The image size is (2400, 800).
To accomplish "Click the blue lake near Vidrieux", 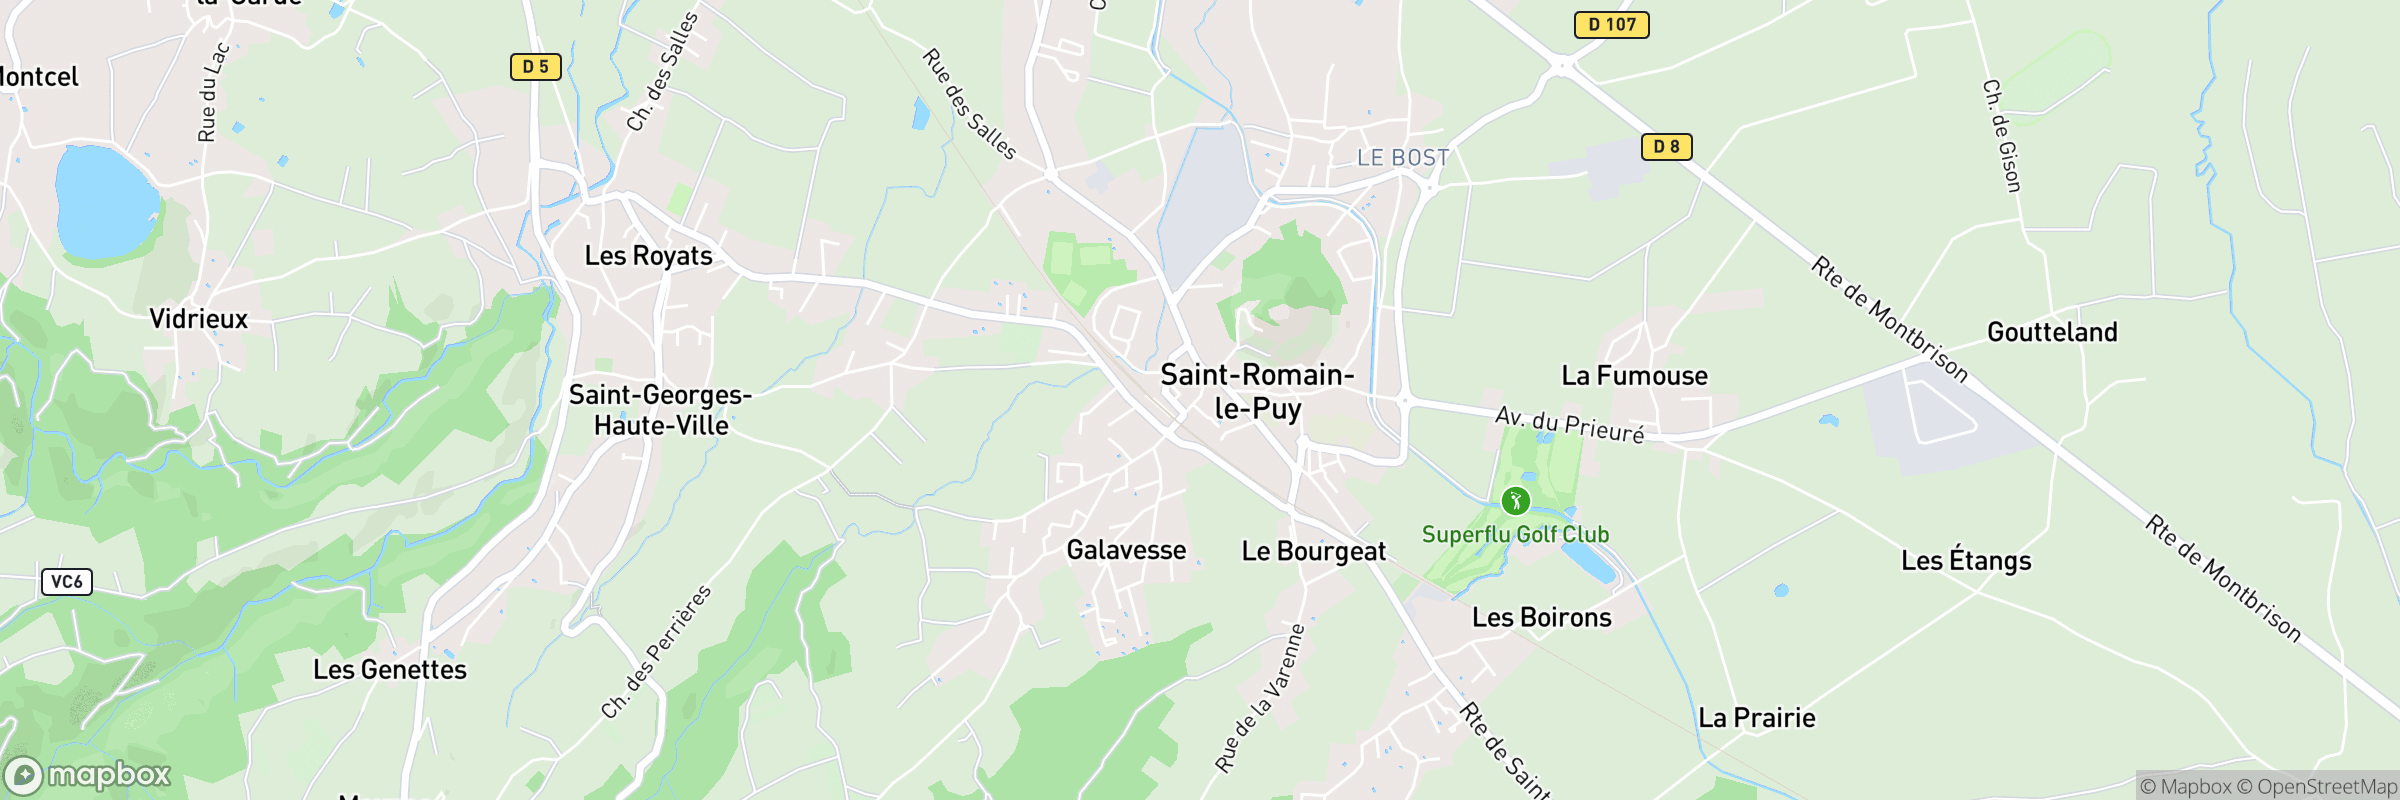I will click(x=105, y=201).
